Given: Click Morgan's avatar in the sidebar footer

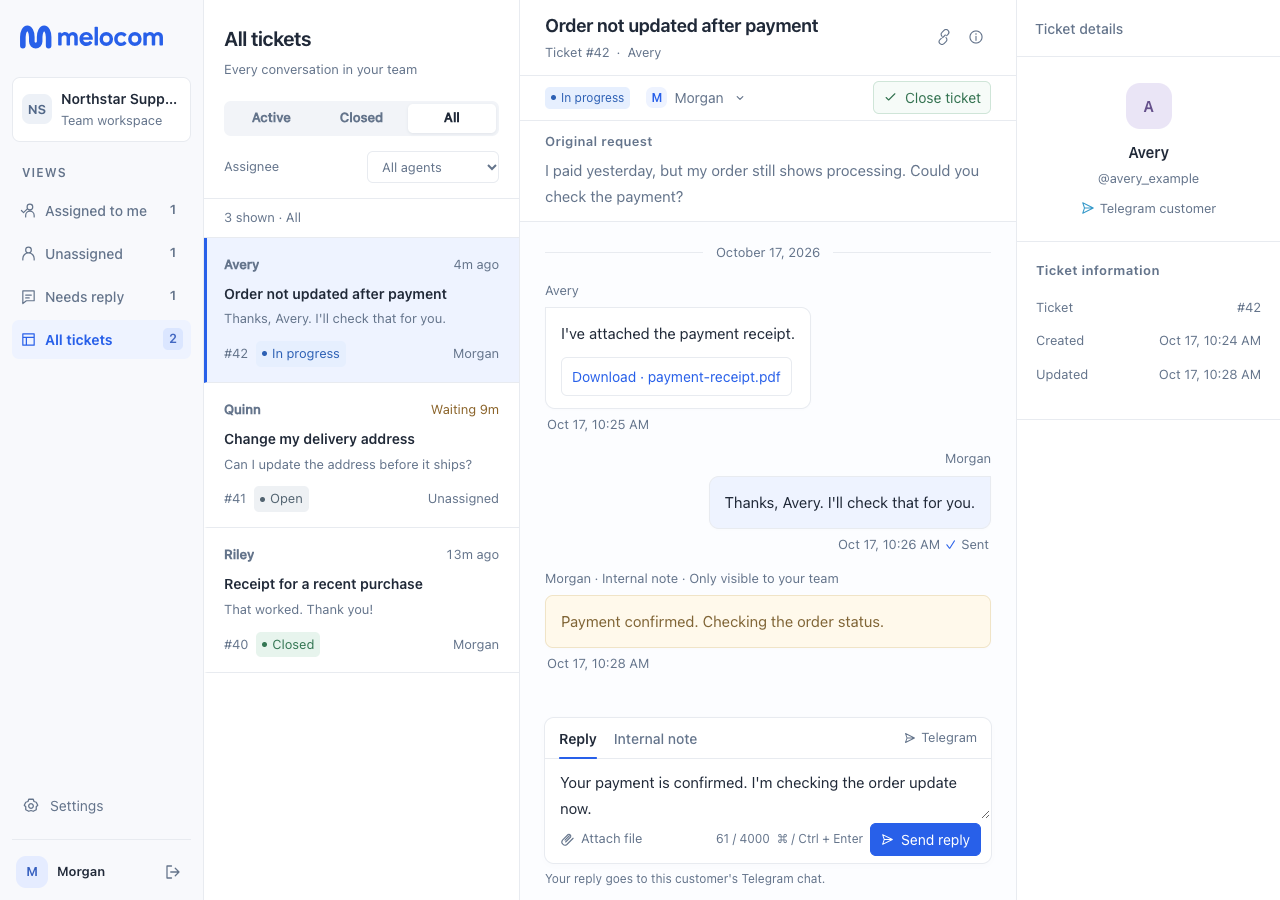Looking at the screenshot, I should coord(32,872).
